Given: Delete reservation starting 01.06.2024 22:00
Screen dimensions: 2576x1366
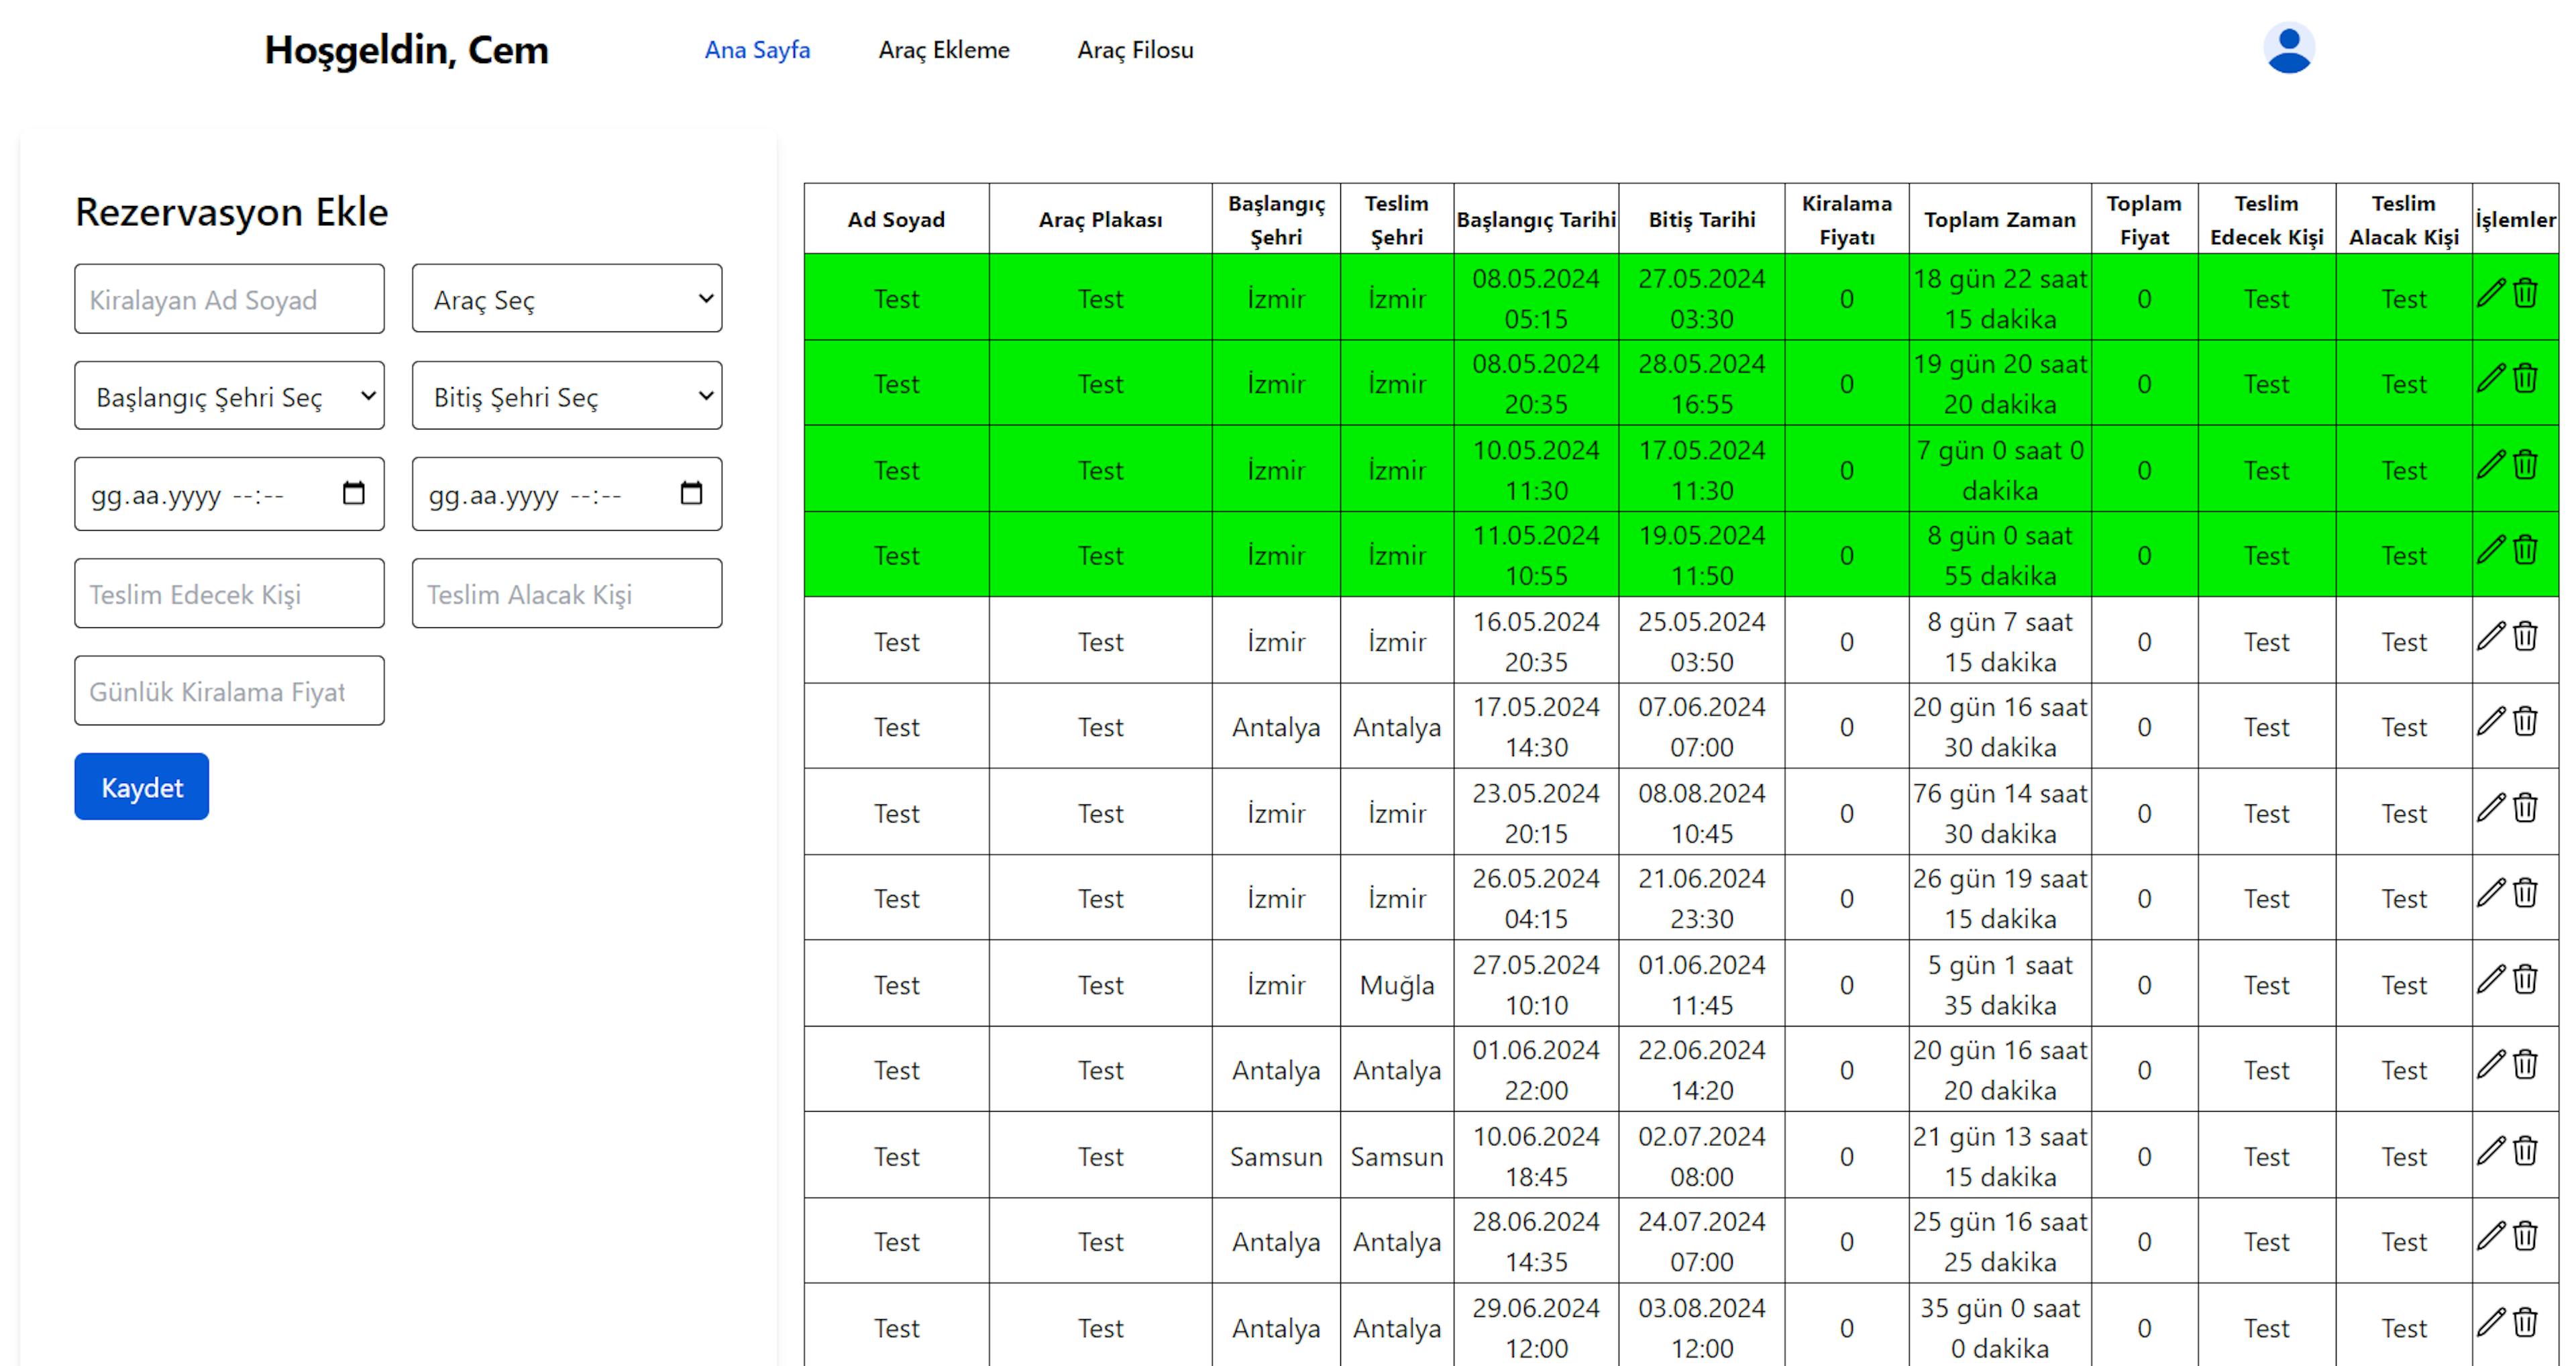Looking at the screenshot, I should 2525,1064.
